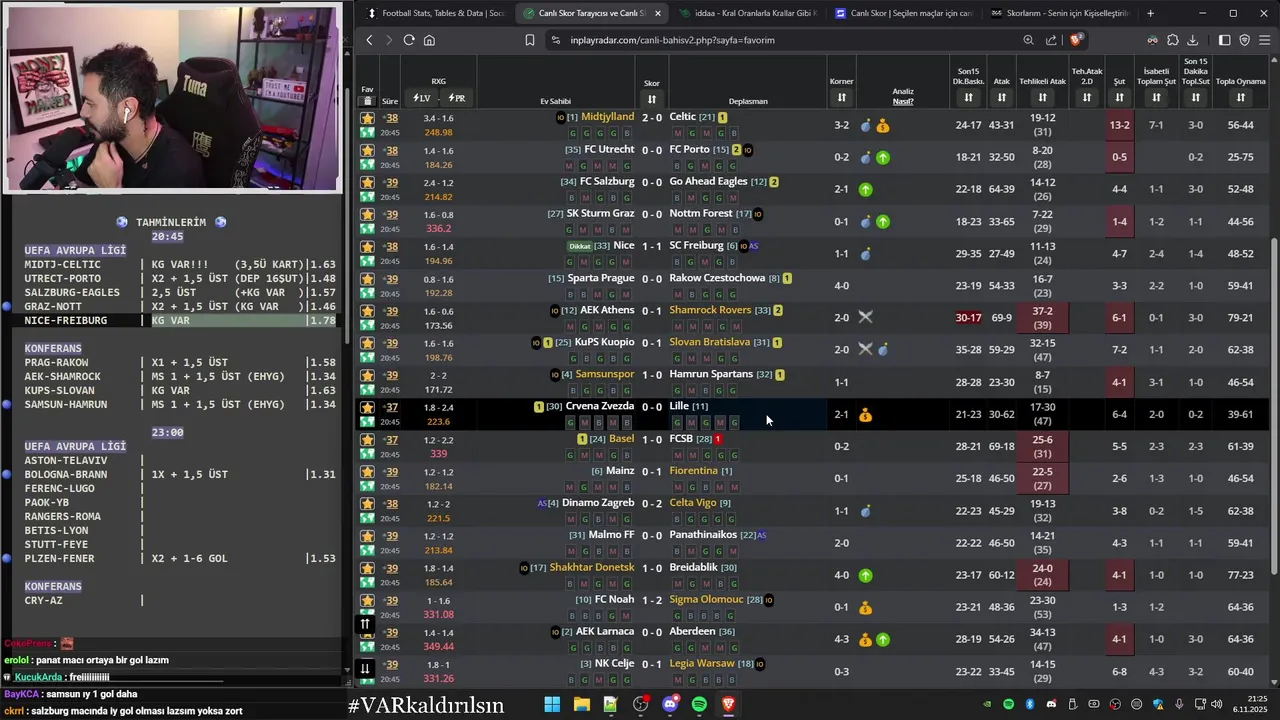Sort by Teh.Atak 2.D column
Screen dimensions: 1280x720
pos(1087,97)
